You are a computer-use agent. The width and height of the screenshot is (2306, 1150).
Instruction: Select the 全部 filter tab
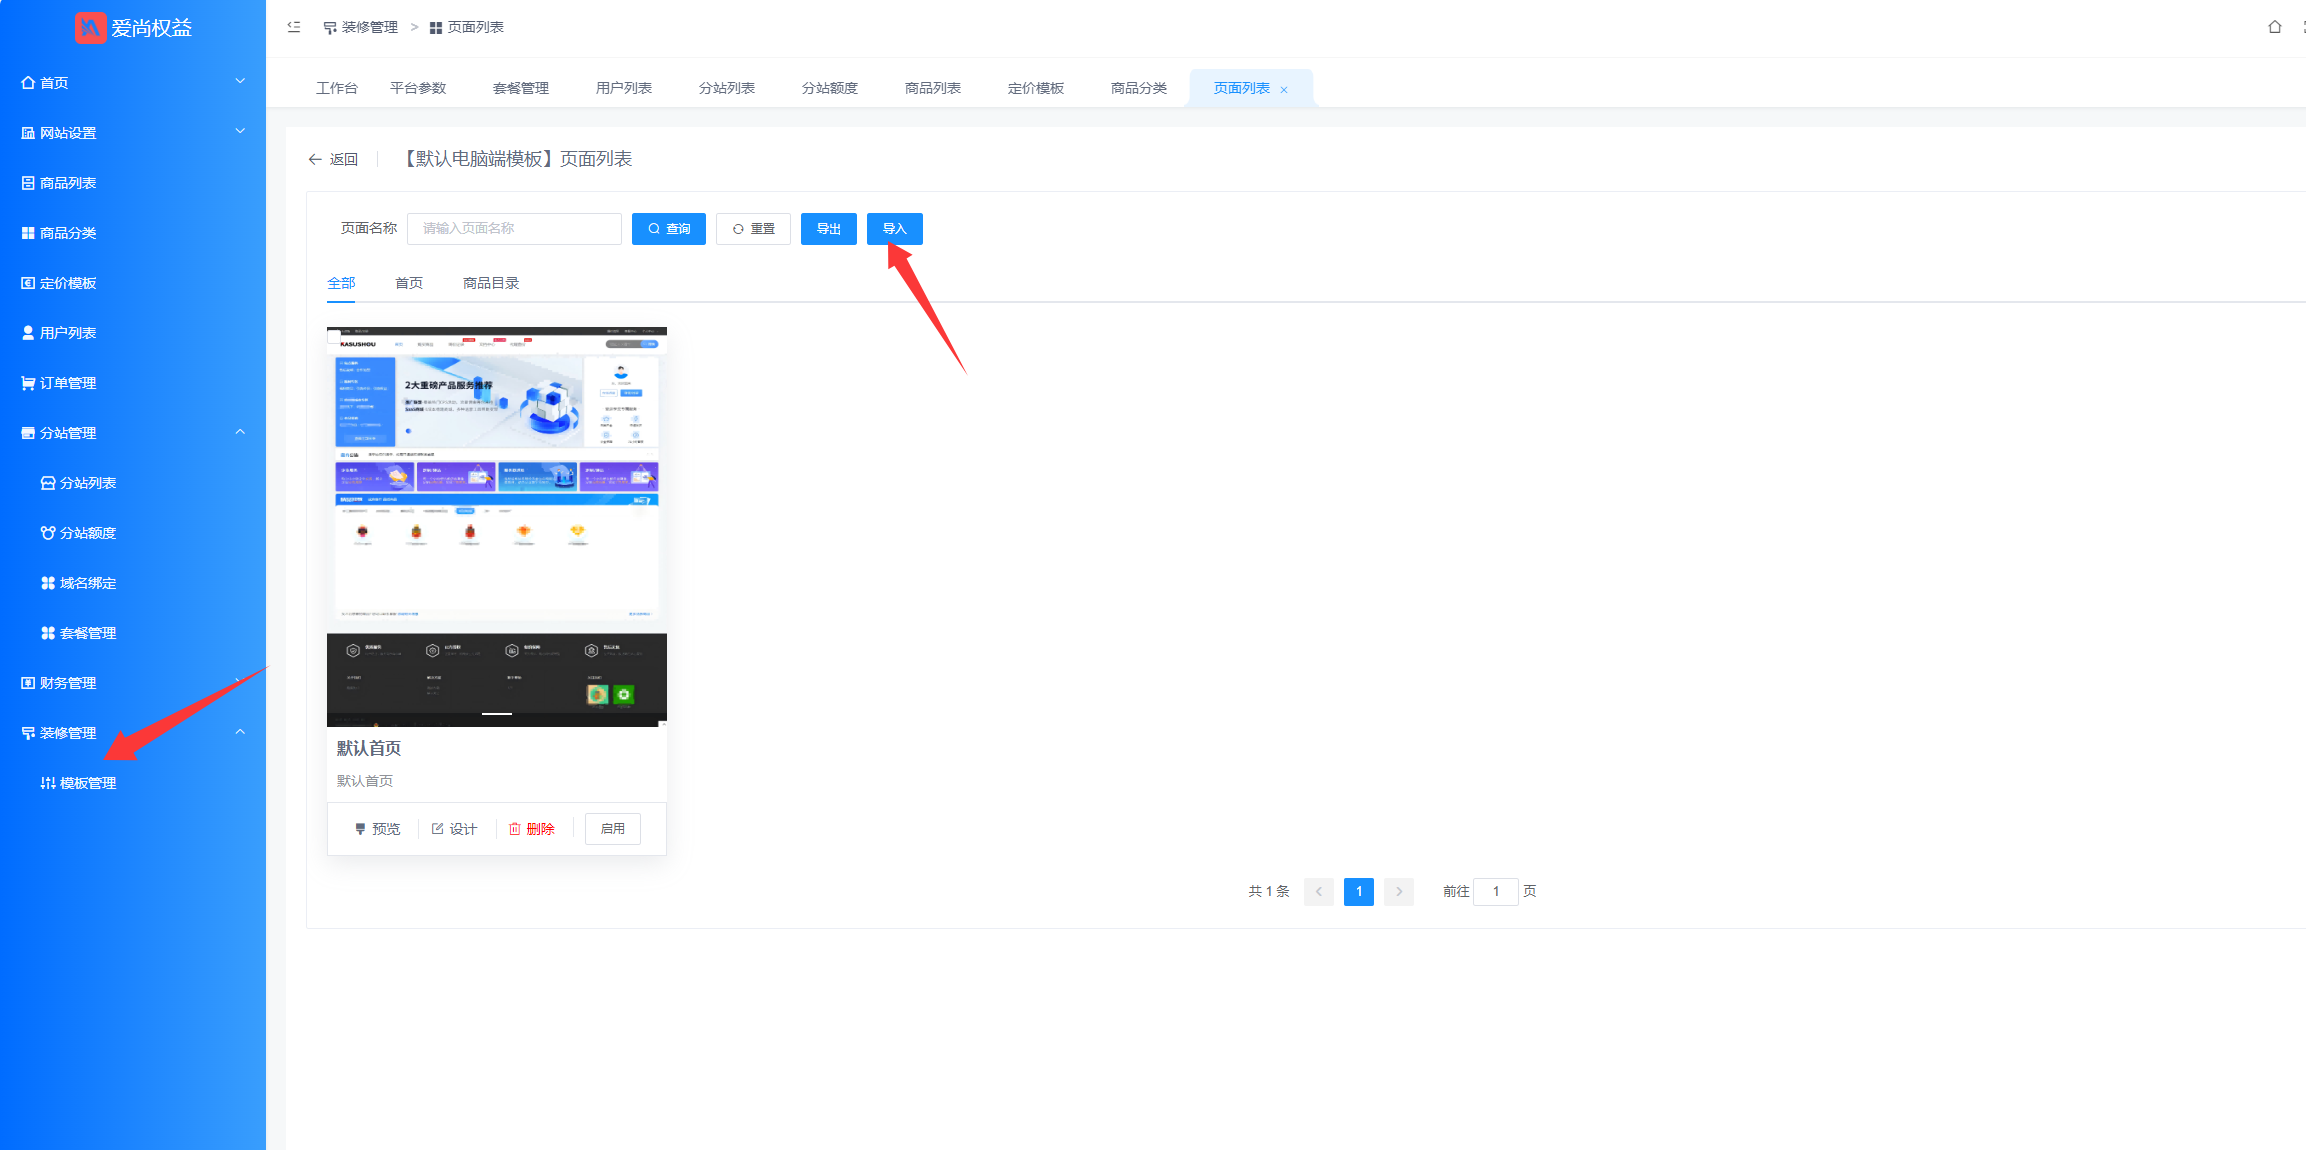pyautogui.click(x=341, y=283)
